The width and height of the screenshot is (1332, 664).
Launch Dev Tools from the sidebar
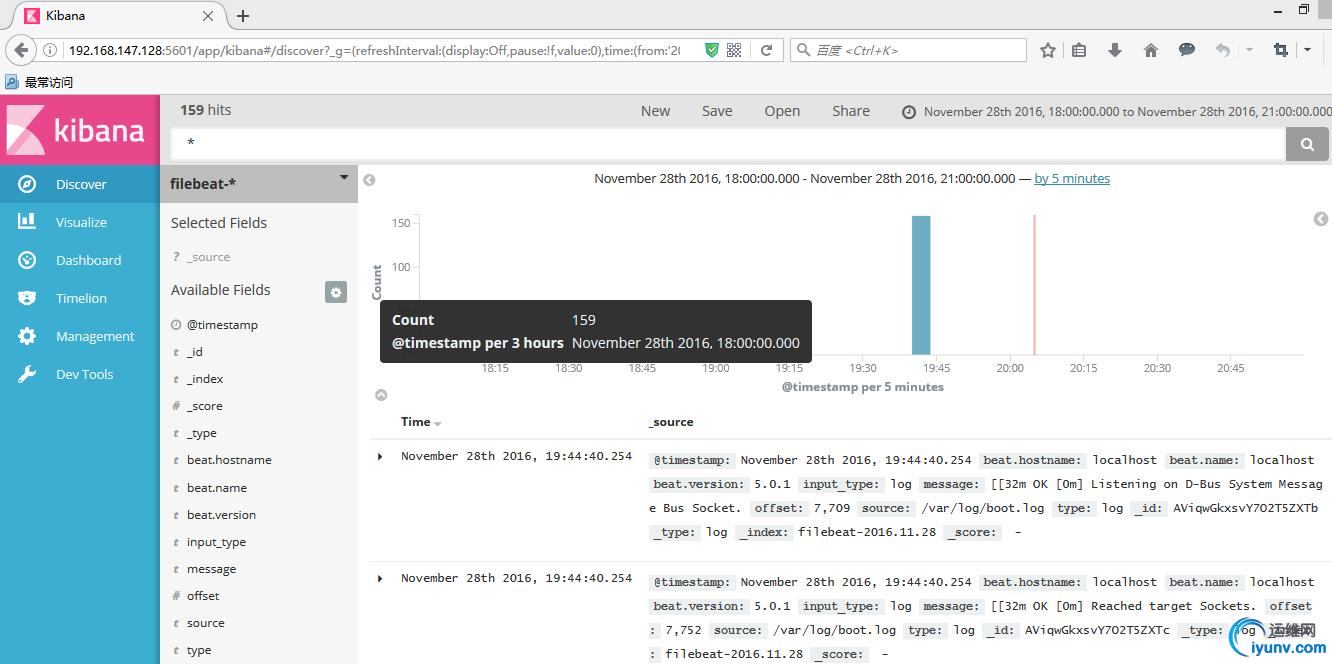(x=80, y=374)
